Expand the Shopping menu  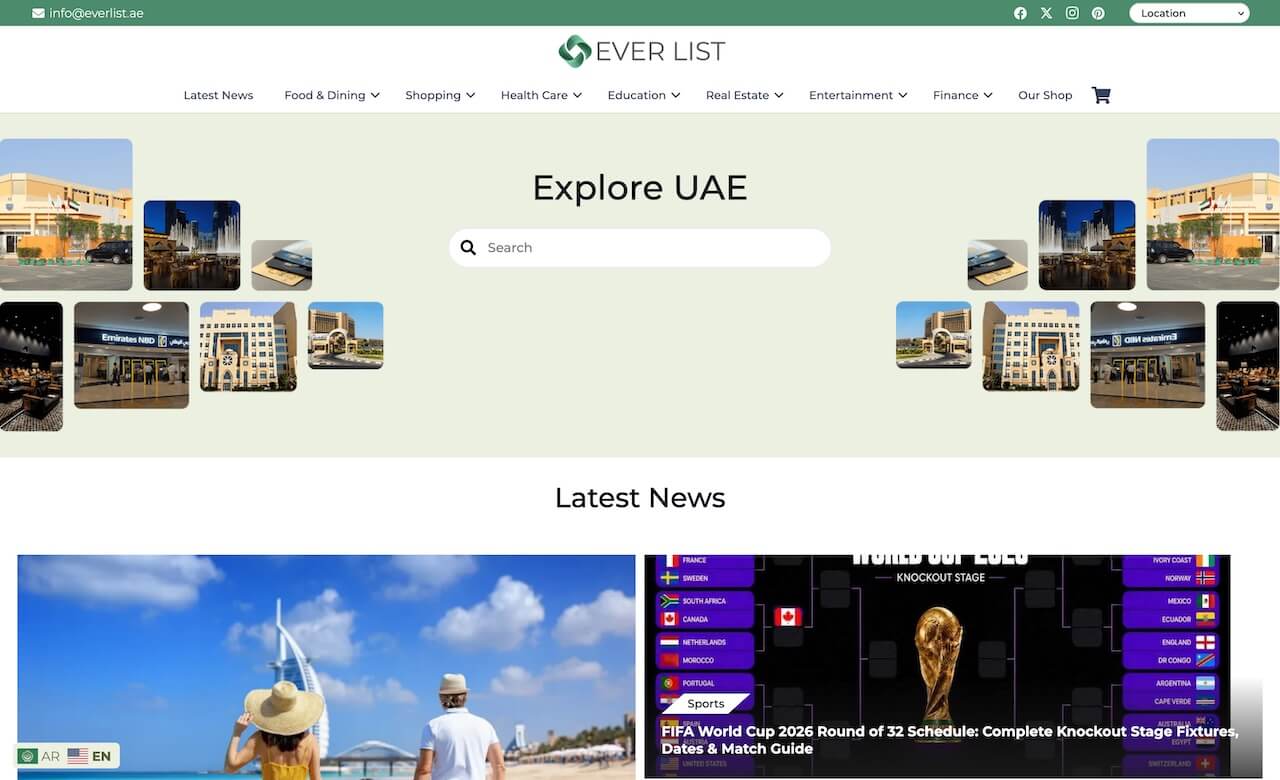point(440,95)
